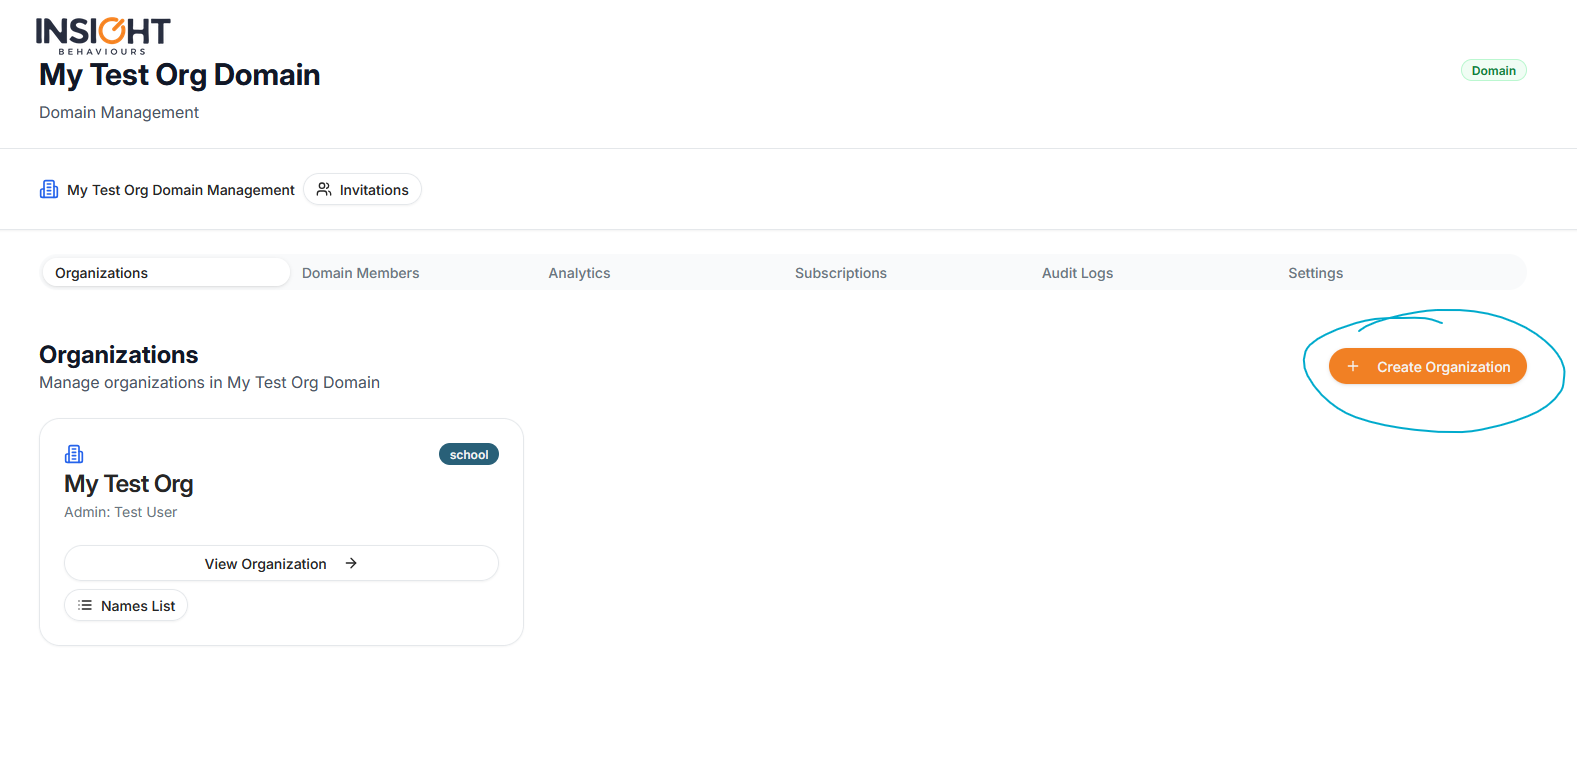
Task: Click the list icon in Names List button
Action: [85, 605]
